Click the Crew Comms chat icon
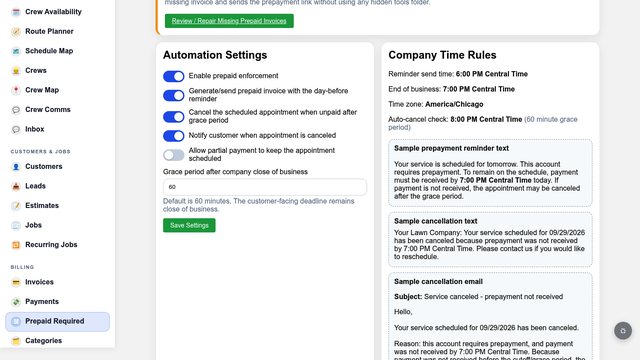 coord(16,110)
